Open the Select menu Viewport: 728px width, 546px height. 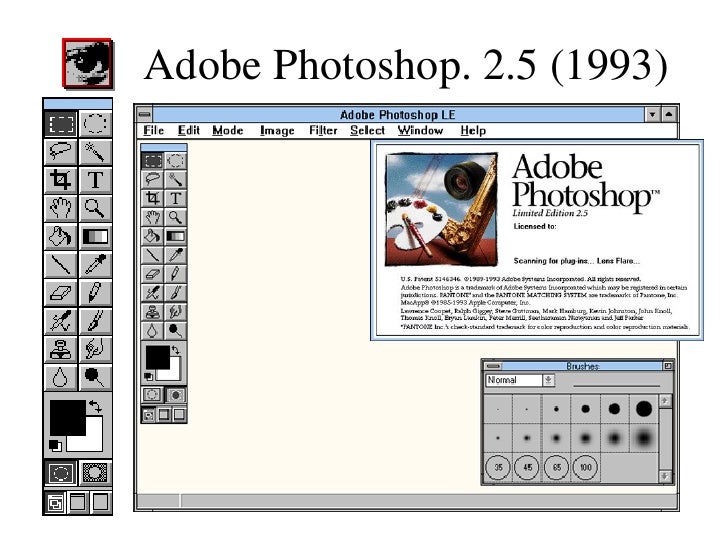point(367,130)
